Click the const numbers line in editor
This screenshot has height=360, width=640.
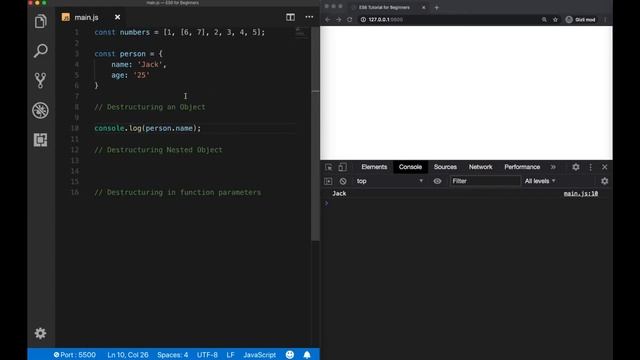[180, 32]
